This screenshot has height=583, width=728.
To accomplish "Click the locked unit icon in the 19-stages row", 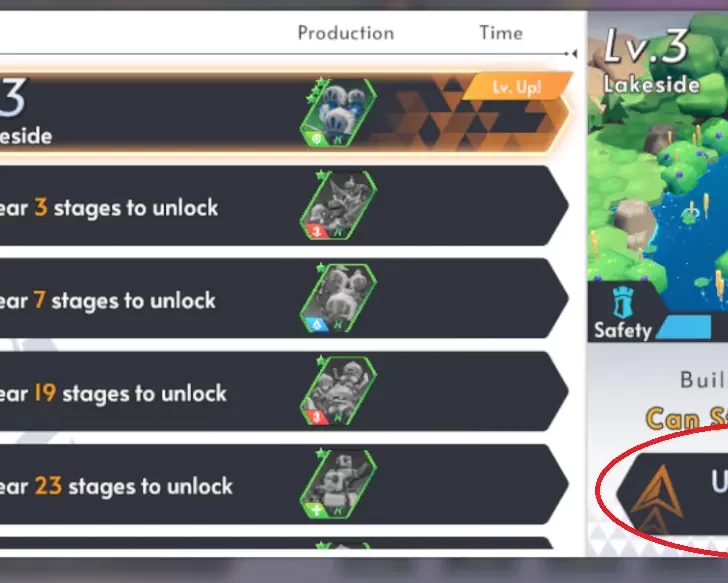I will coord(338,391).
